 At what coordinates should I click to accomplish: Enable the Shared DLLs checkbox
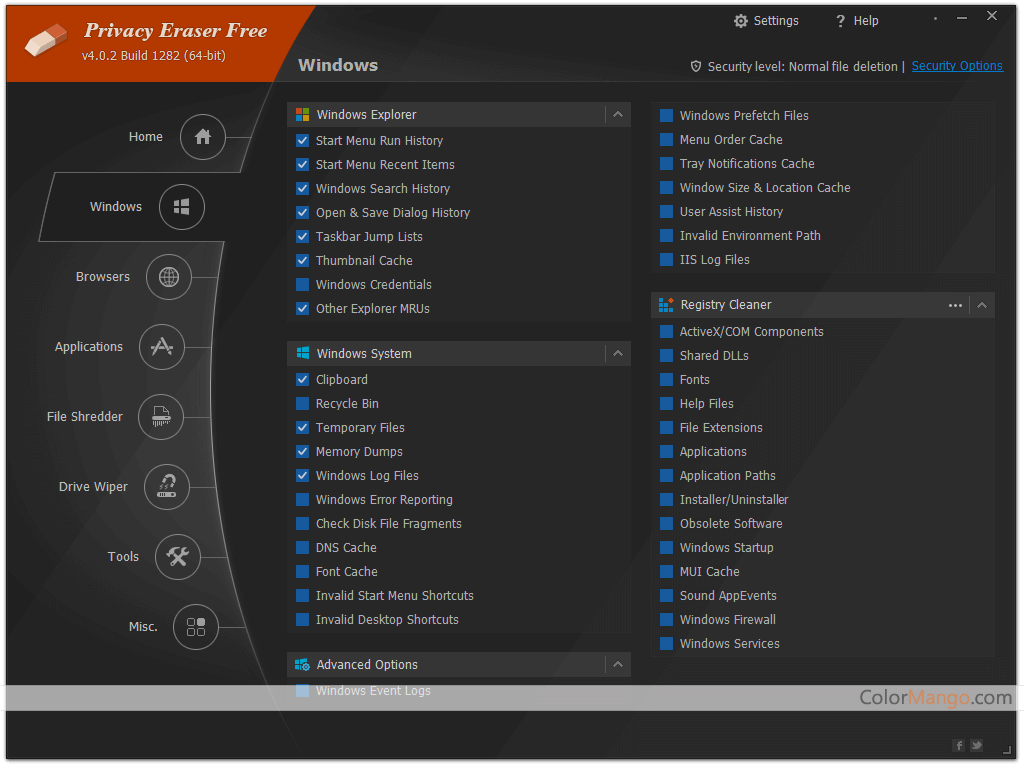click(x=667, y=356)
